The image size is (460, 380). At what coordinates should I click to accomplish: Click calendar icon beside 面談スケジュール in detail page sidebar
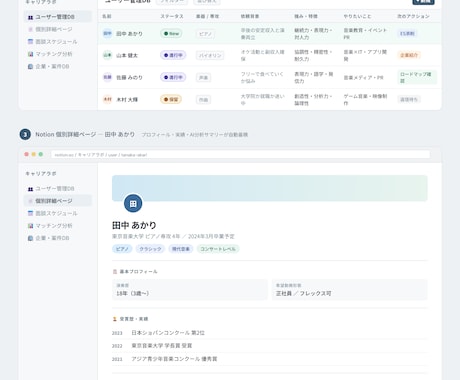click(30, 213)
